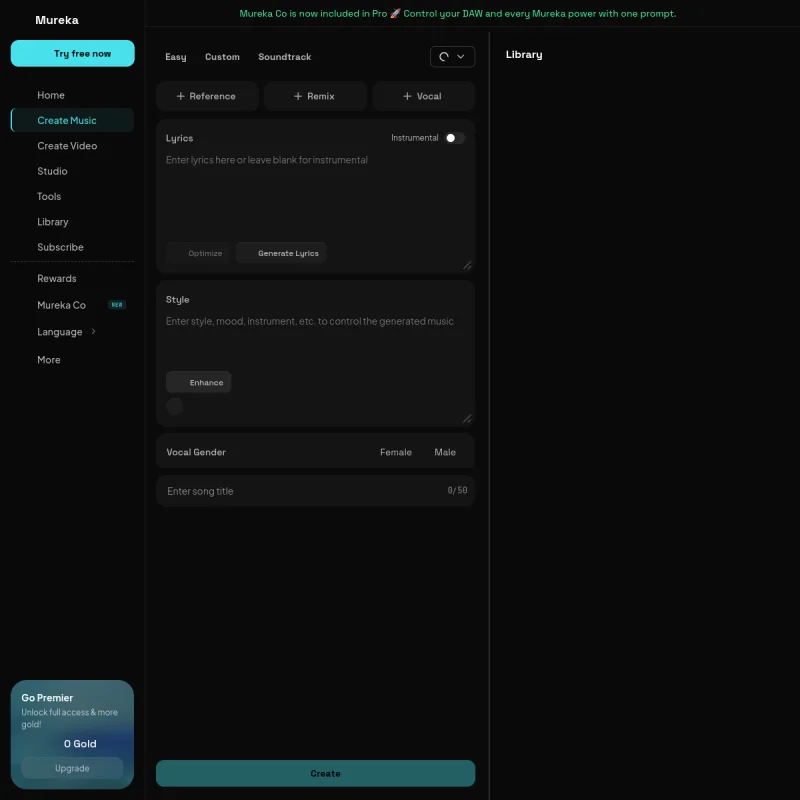Click into the lyrics text area
The width and height of the screenshot is (800, 800).
point(315,194)
